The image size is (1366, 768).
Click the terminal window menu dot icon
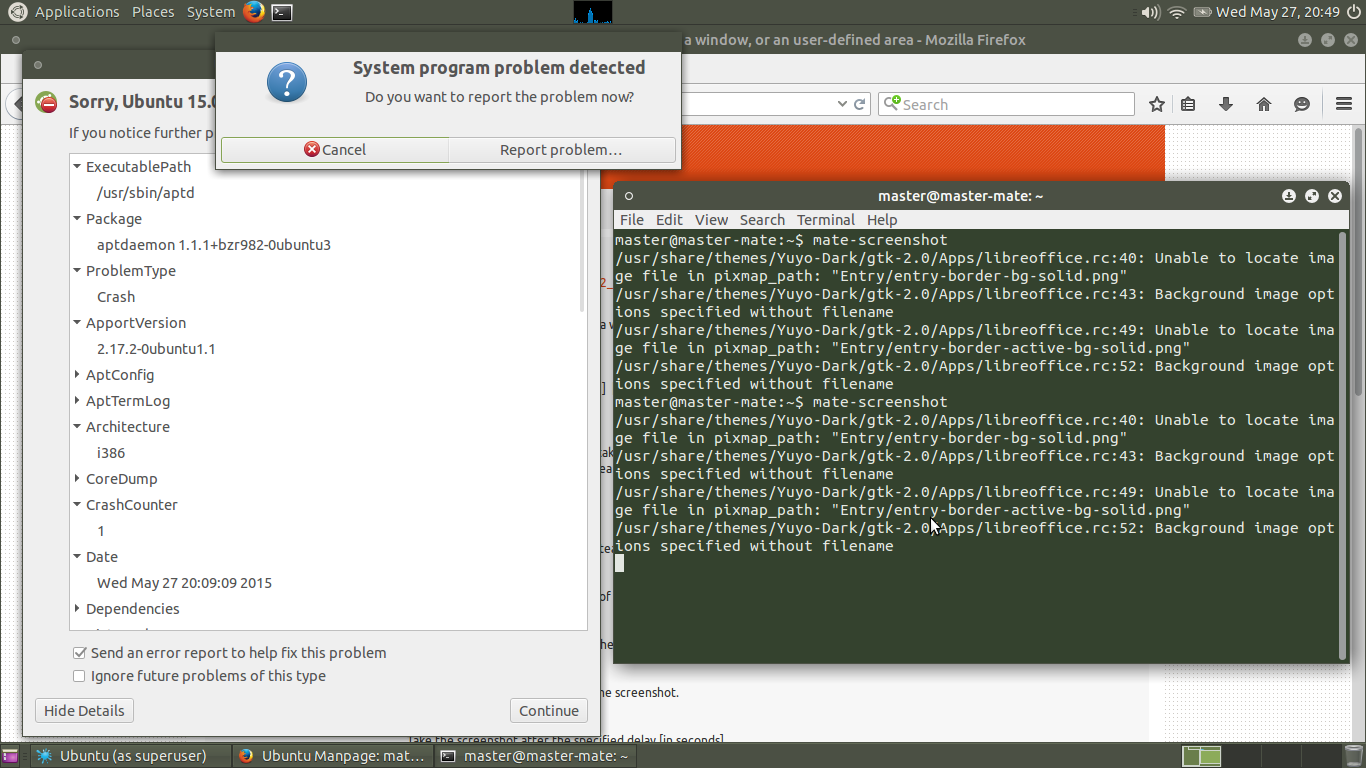pos(629,196)
